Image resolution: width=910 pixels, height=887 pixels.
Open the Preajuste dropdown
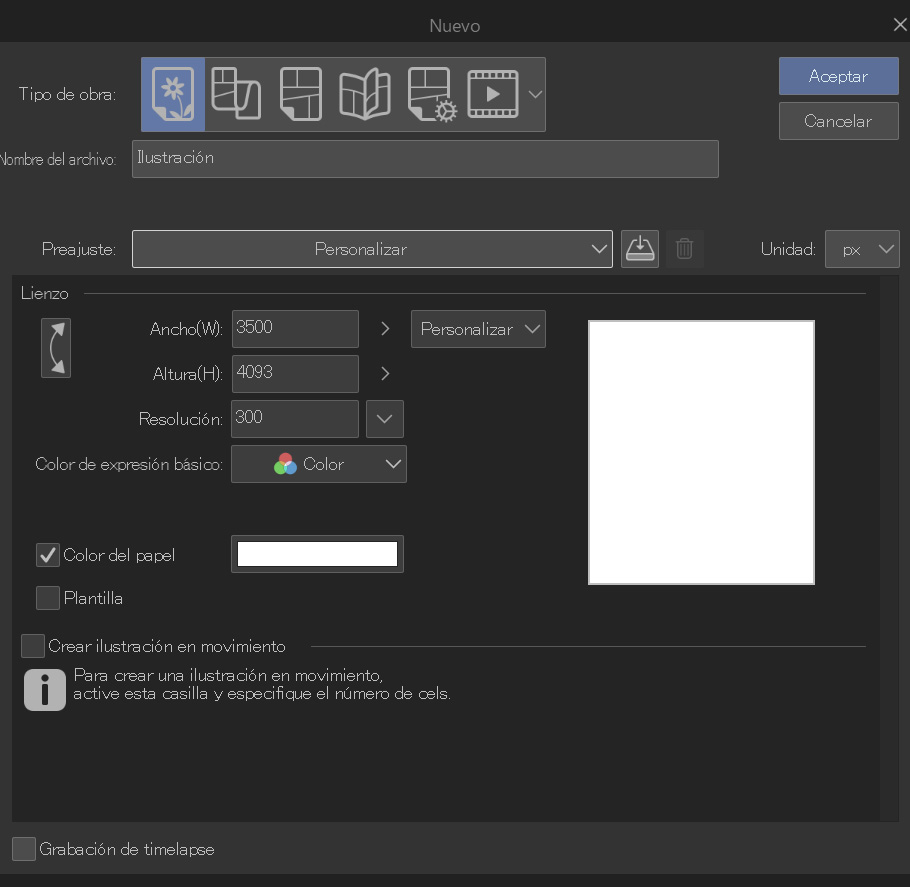pyautogui.click(x=372, y=249)
